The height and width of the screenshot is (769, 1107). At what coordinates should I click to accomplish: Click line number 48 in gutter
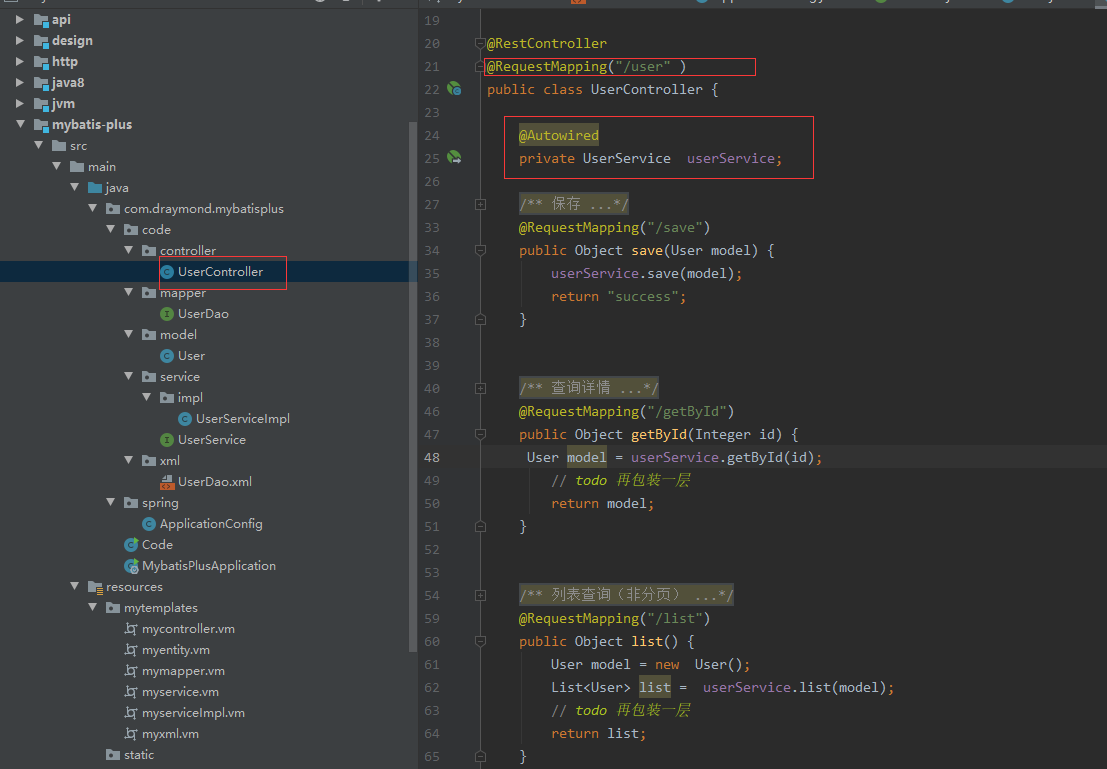coord(432,458)
